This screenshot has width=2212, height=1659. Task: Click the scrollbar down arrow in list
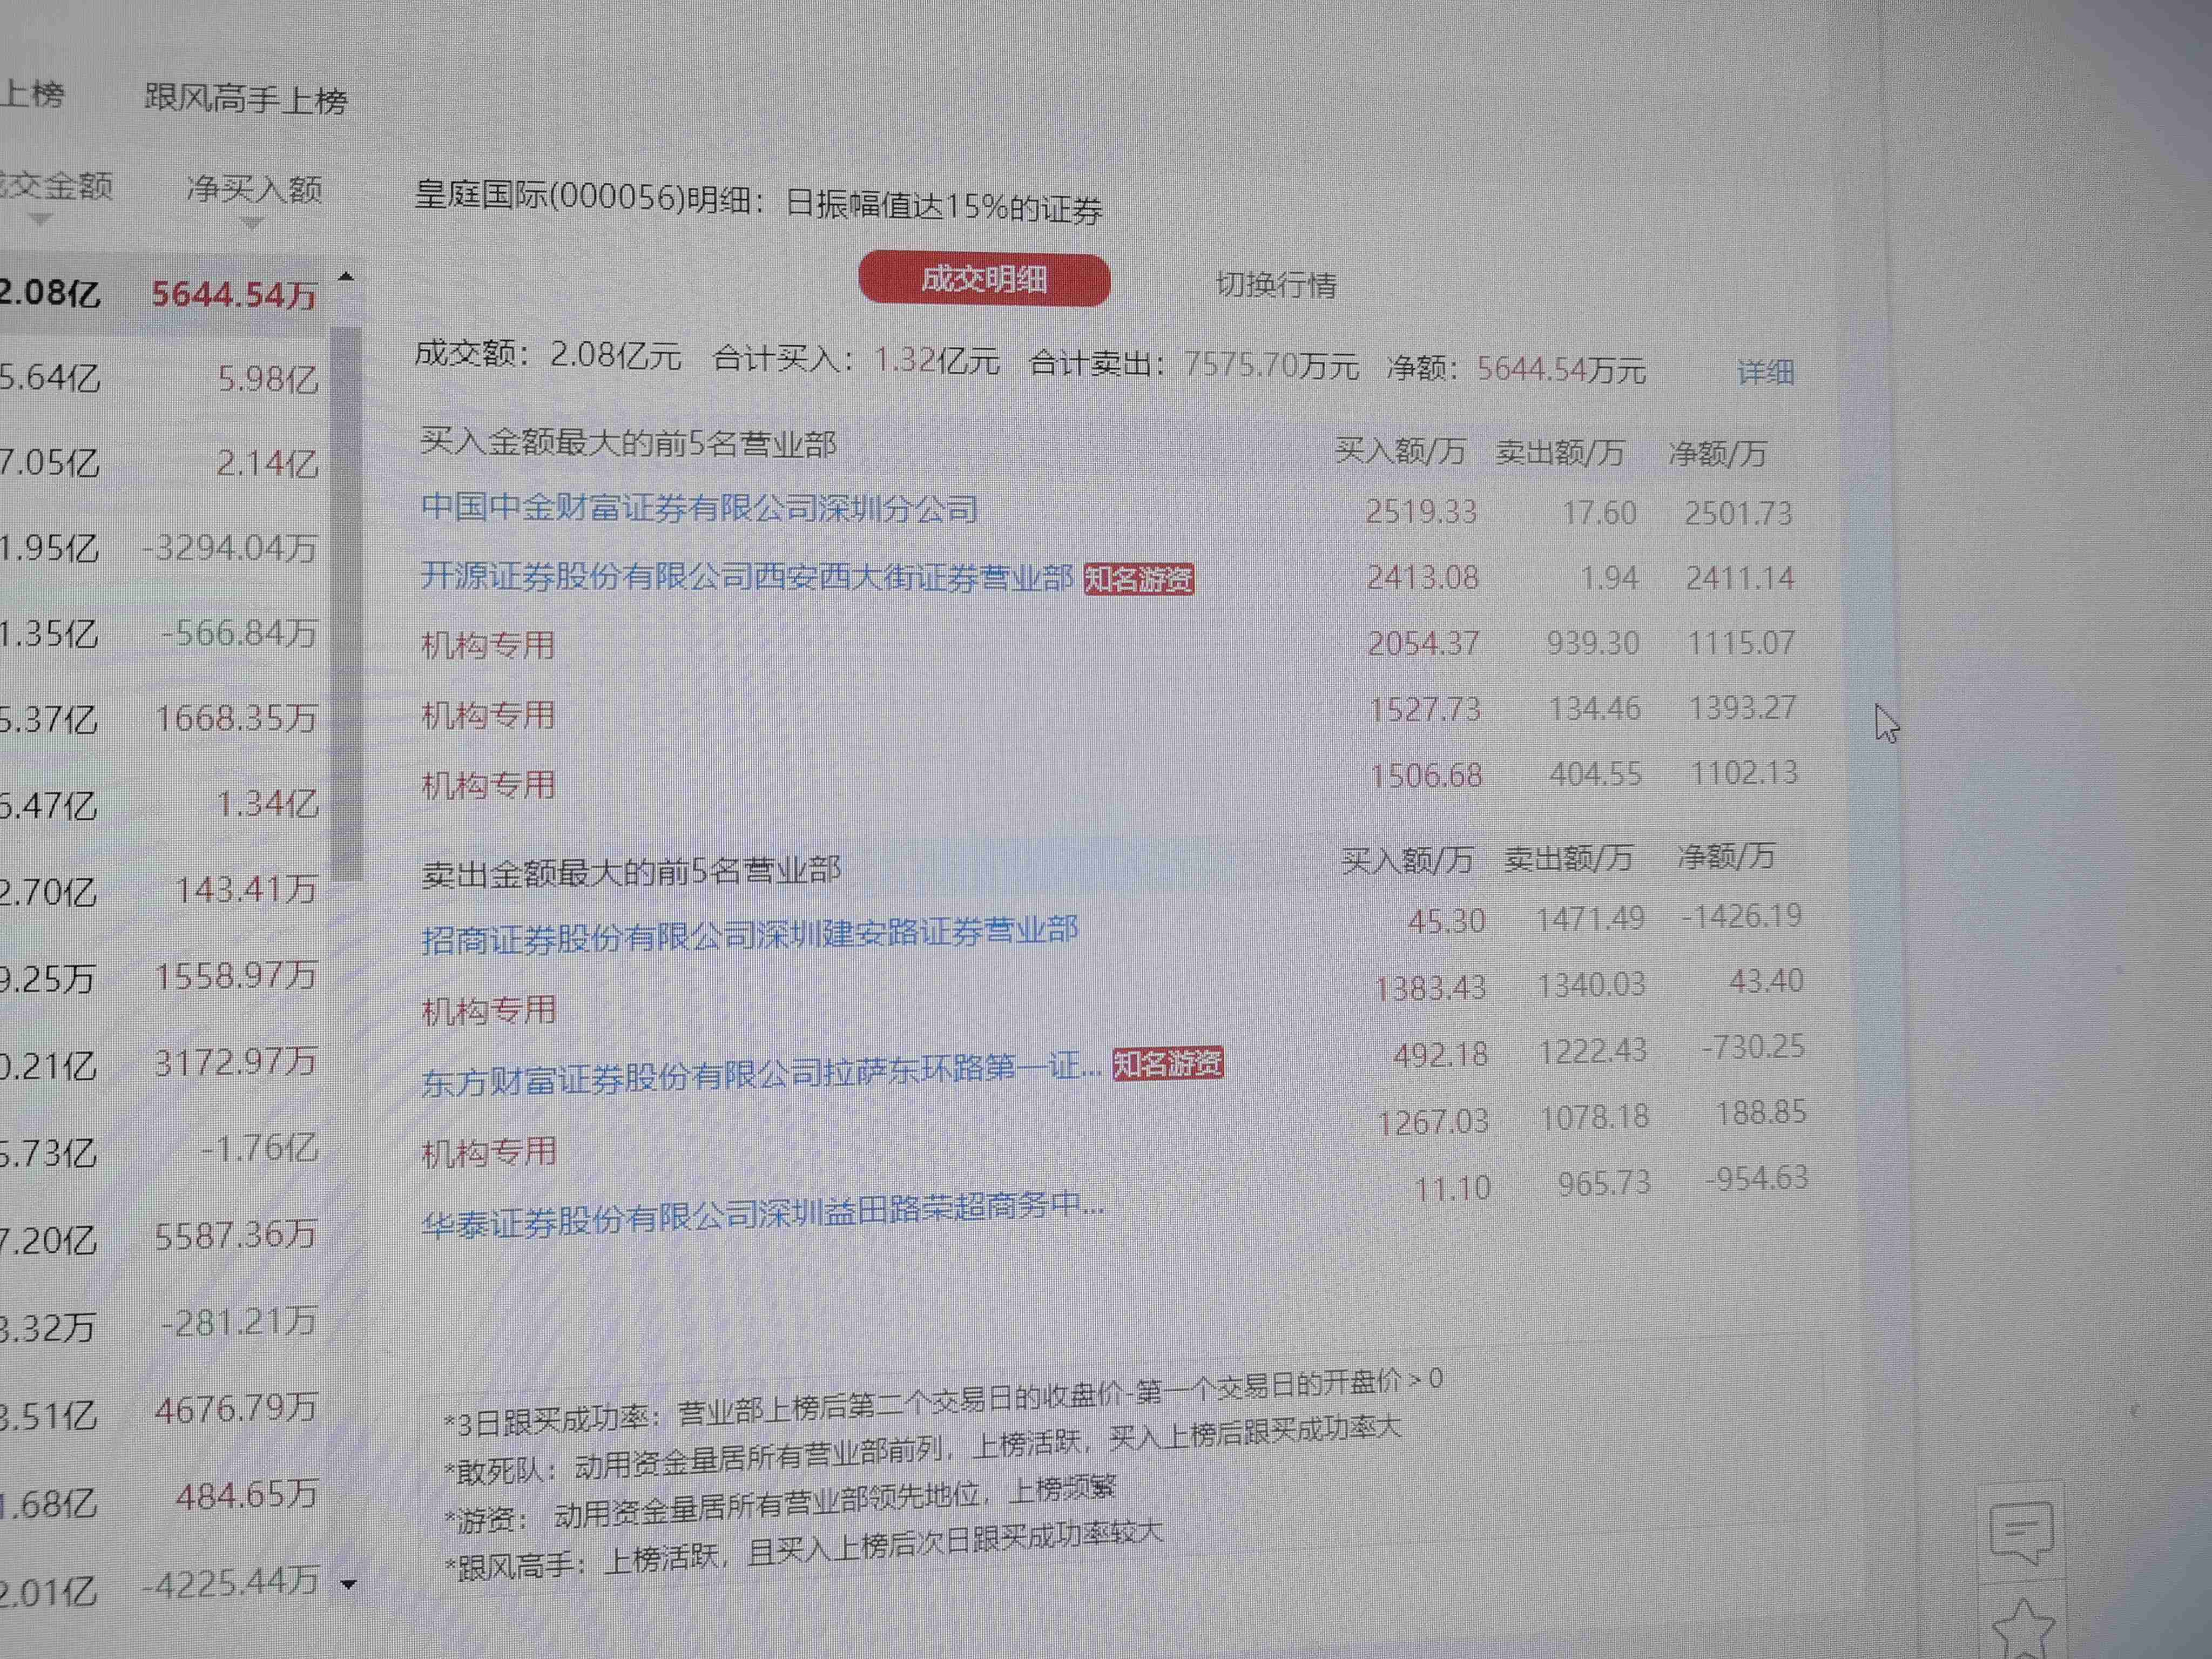(348, 1583)
